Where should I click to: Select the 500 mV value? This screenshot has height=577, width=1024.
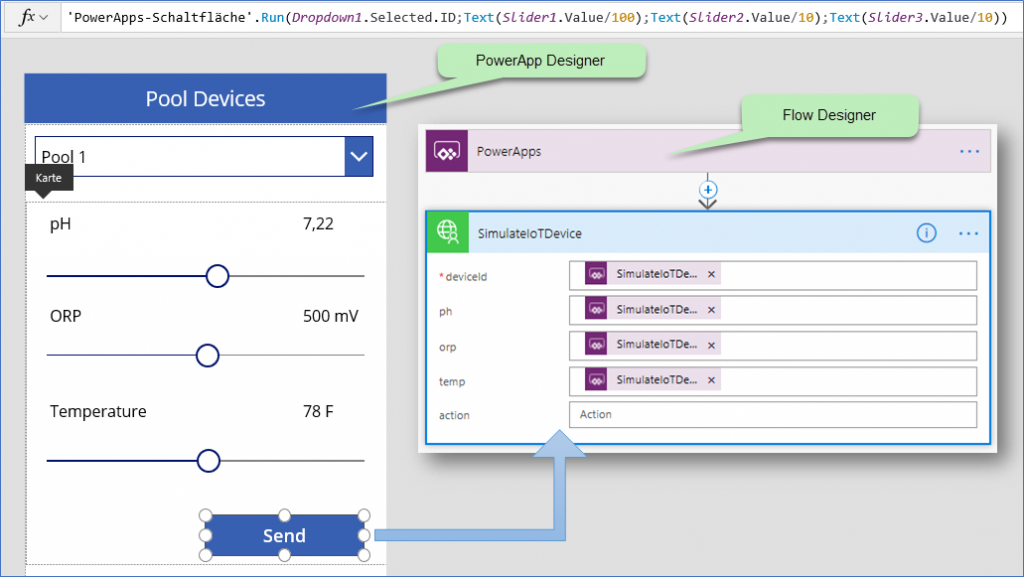coord(330,317)
